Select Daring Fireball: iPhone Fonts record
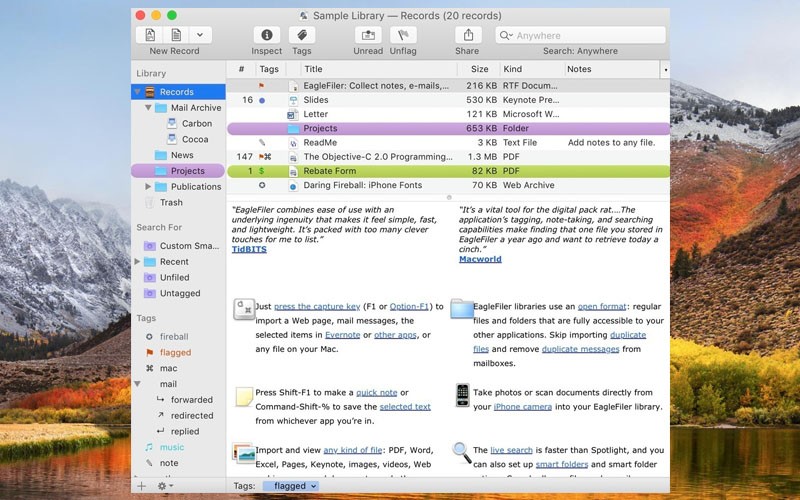 point(448,185)
